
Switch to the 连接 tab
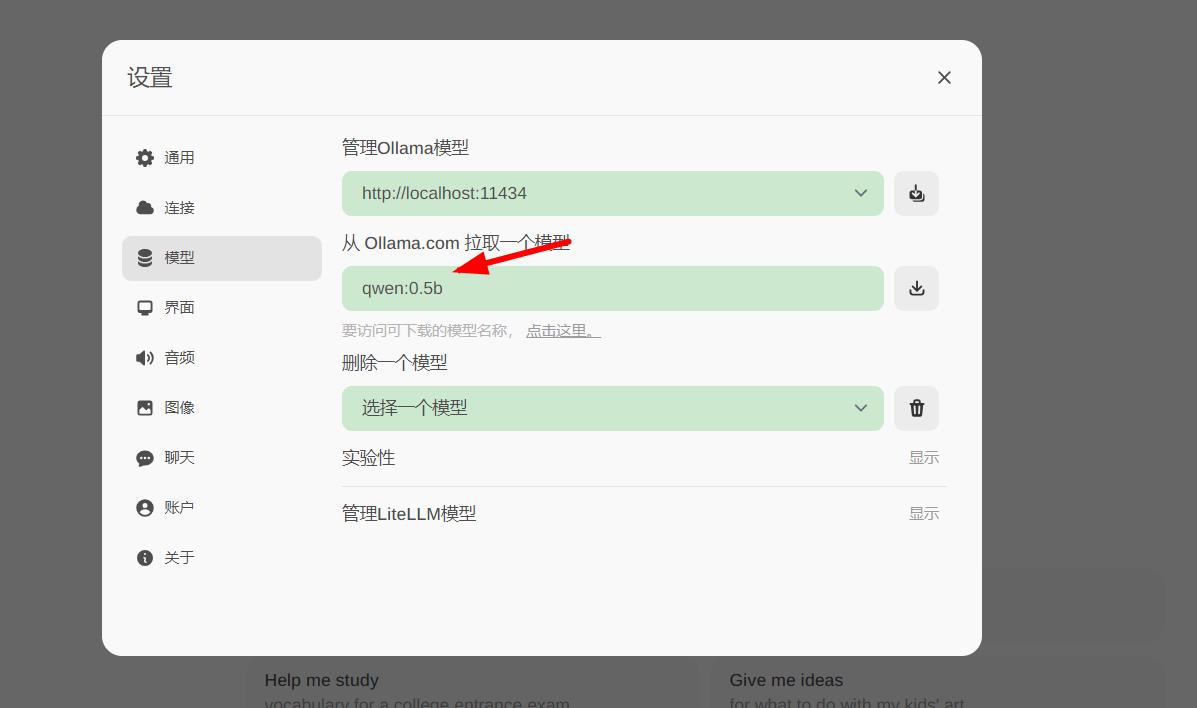point(221,208)
